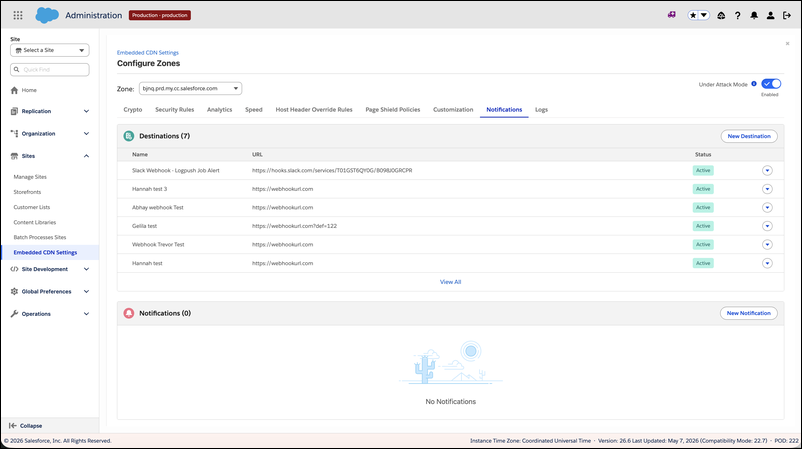
Task: Click the Salesforce cloud logo
Action: 47,15
